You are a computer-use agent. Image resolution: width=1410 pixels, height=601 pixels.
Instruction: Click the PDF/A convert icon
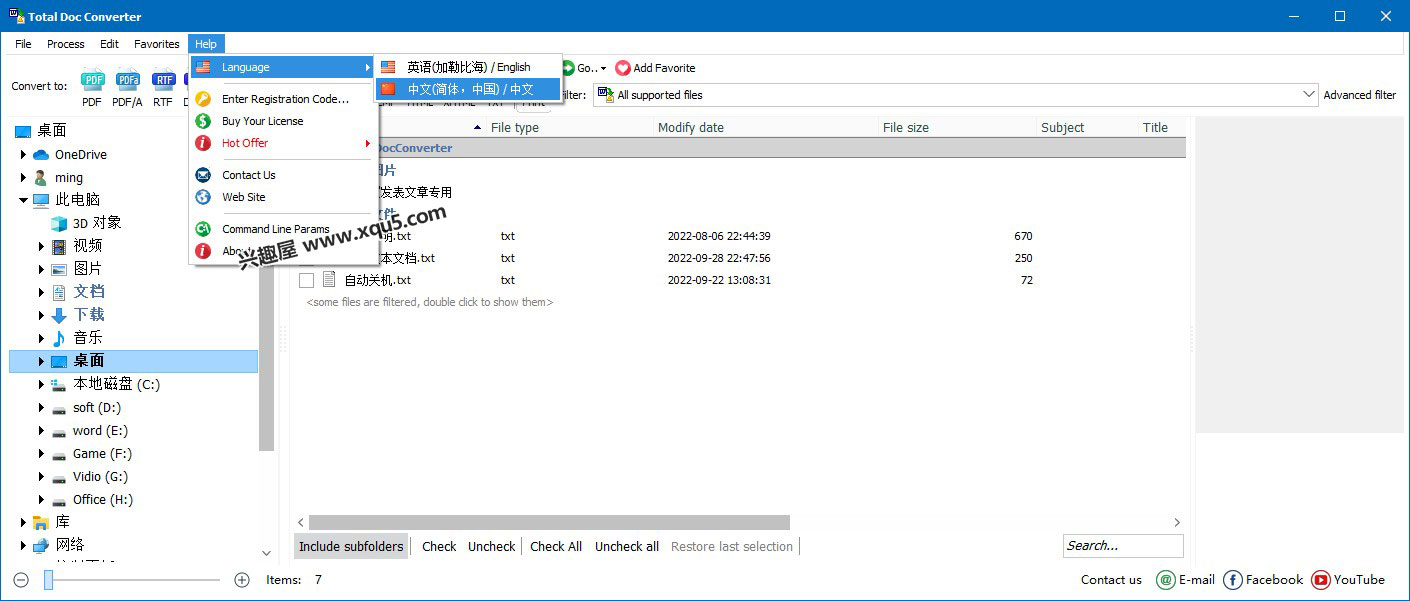click(x=128, y=81)
